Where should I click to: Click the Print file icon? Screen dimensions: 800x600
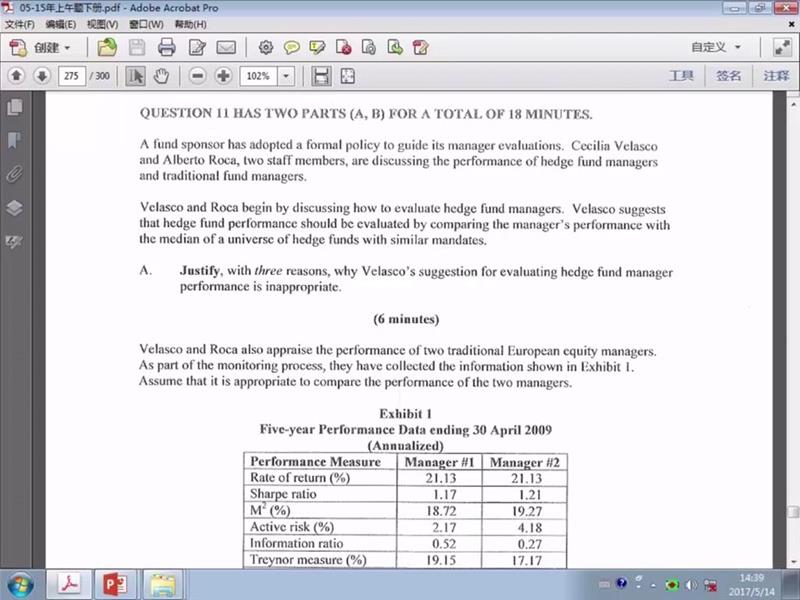click(166, 47)
